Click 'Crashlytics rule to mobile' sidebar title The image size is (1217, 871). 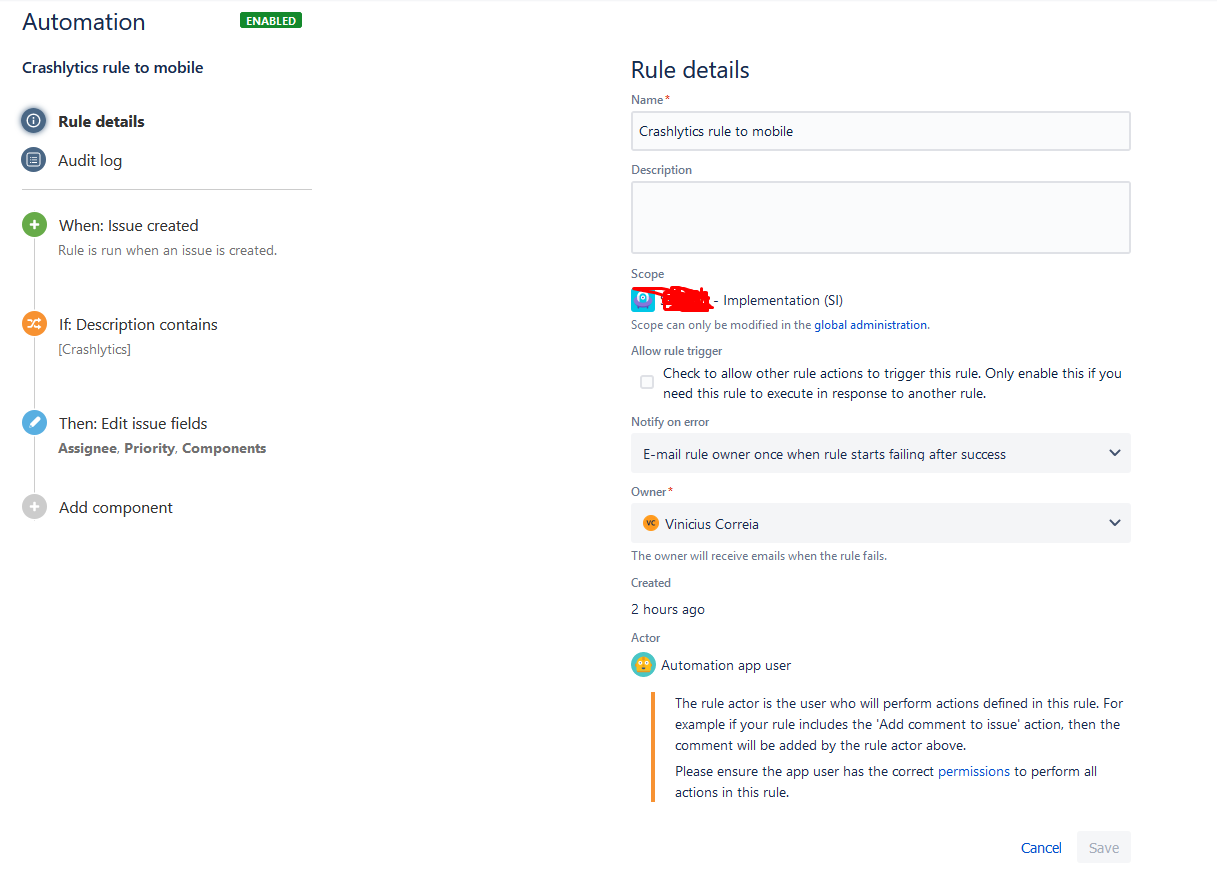[x=113, y=68]
